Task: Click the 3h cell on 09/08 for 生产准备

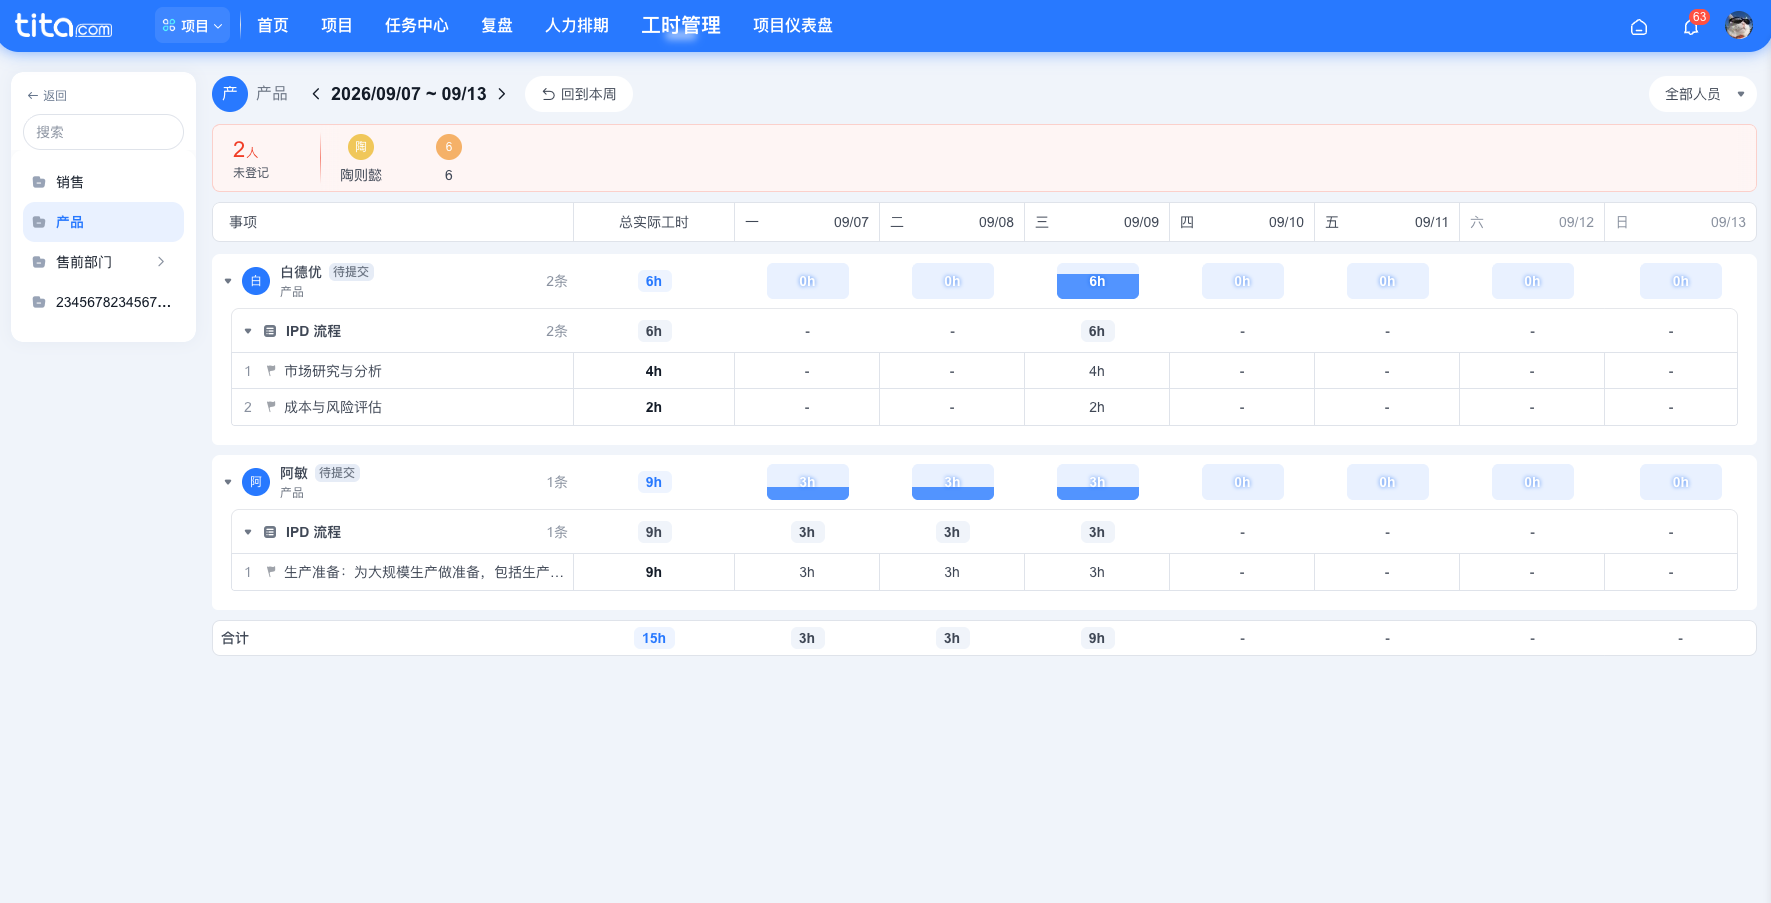Action: (x=952, y=572)
